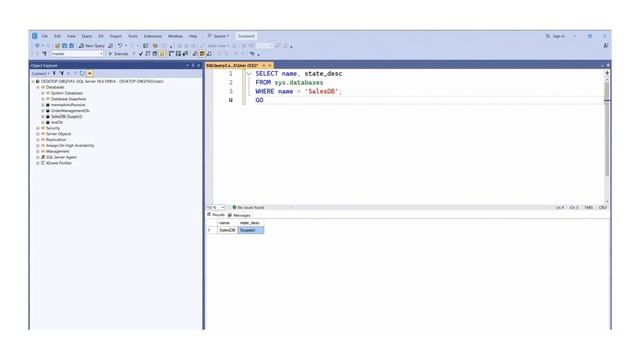Open the Edit menu
Screen dimensions: 640x360
click(x=58, y=36)
